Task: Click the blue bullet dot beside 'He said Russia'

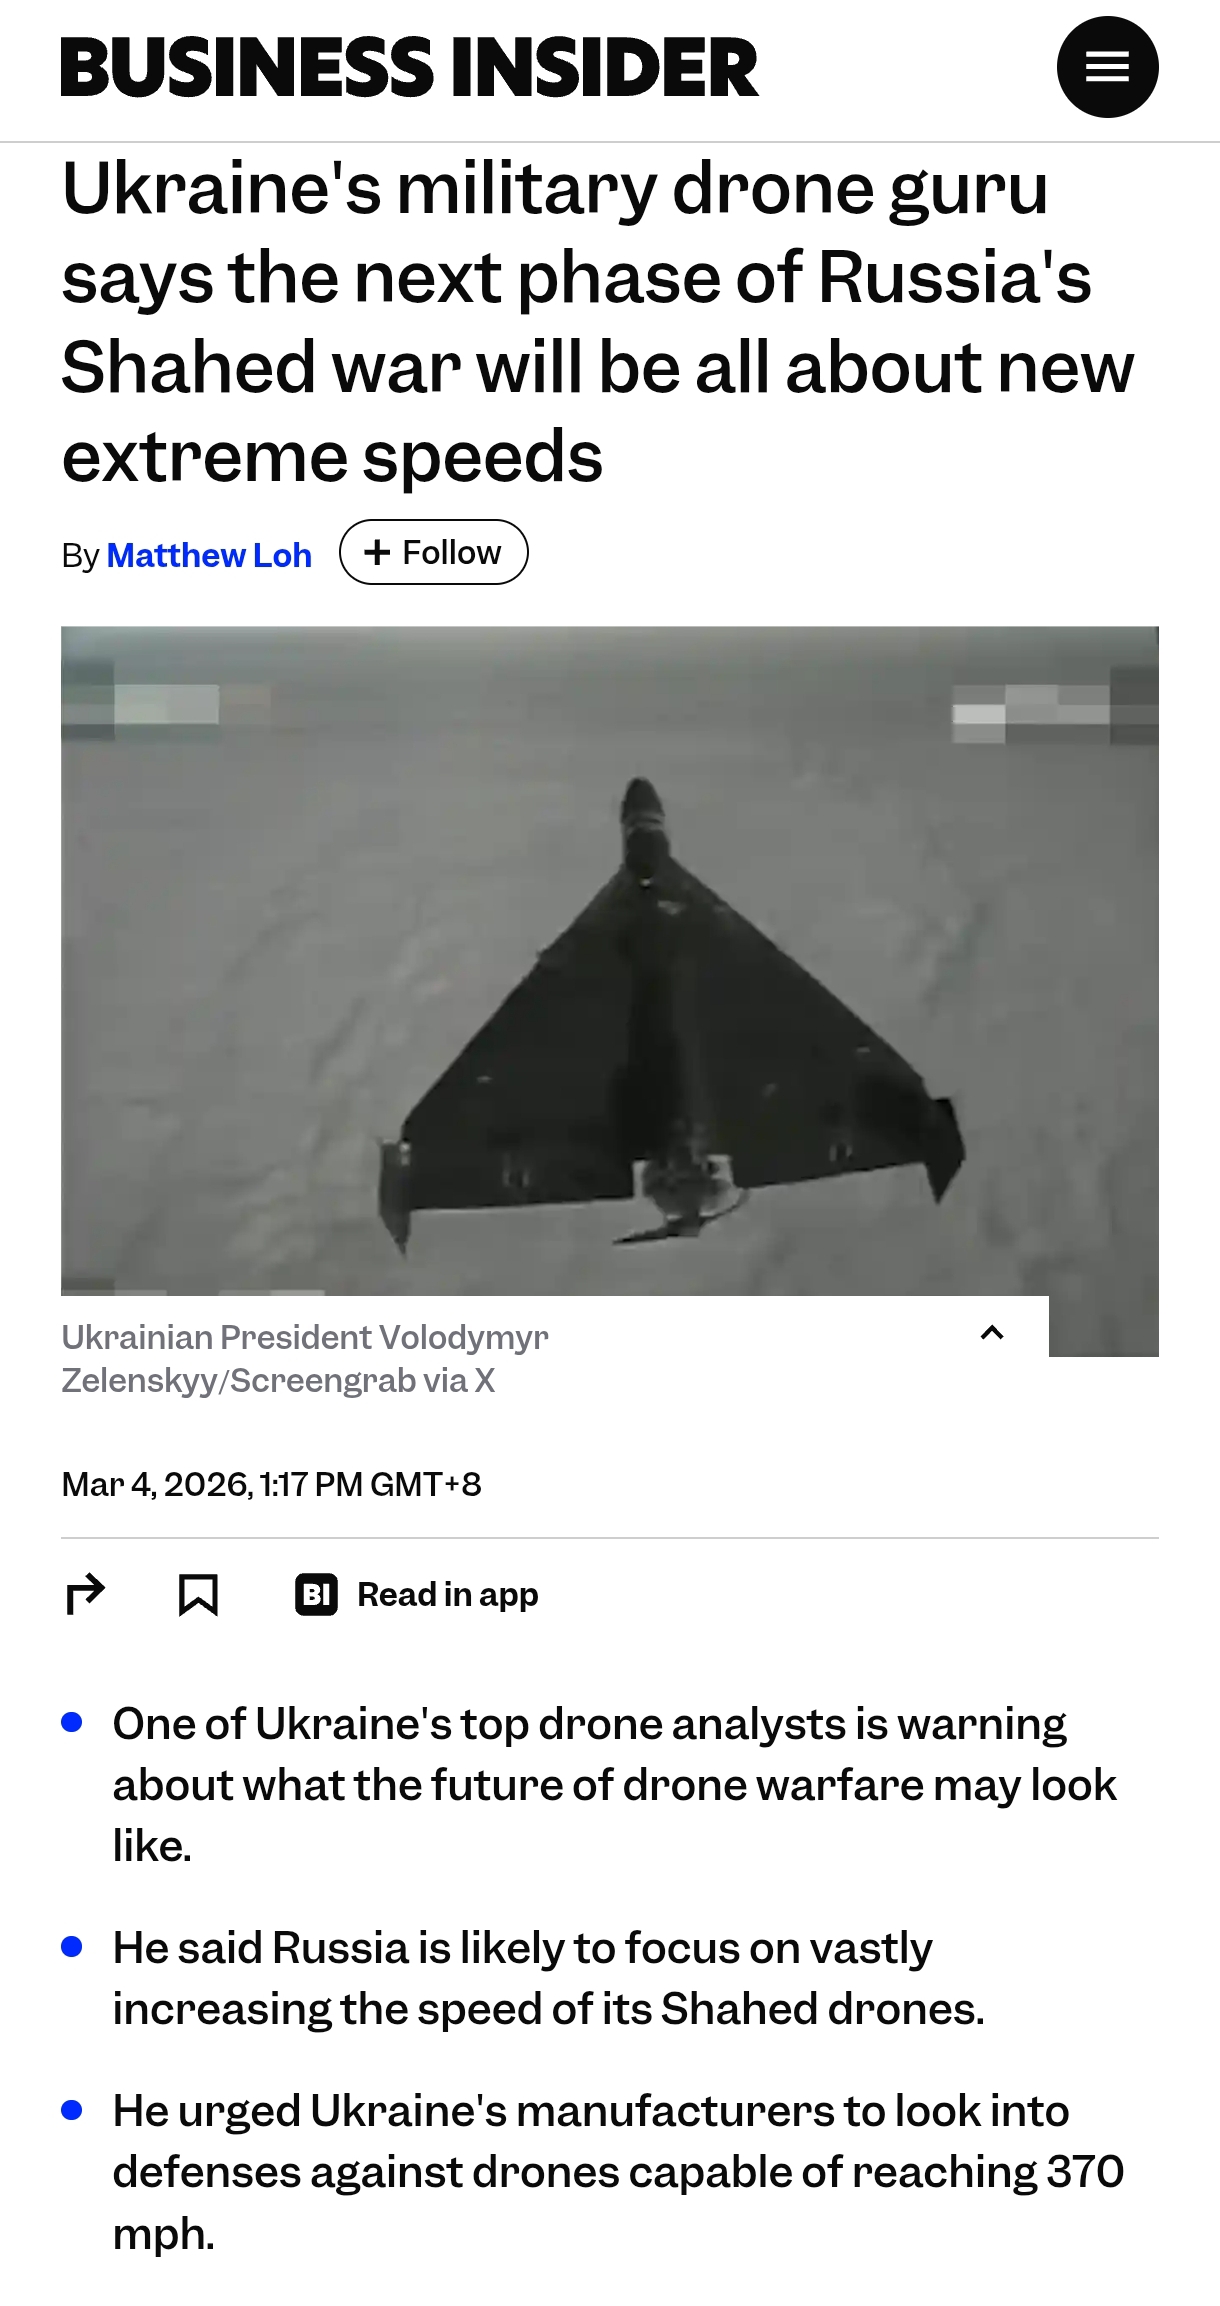Action: point(71,1946)
